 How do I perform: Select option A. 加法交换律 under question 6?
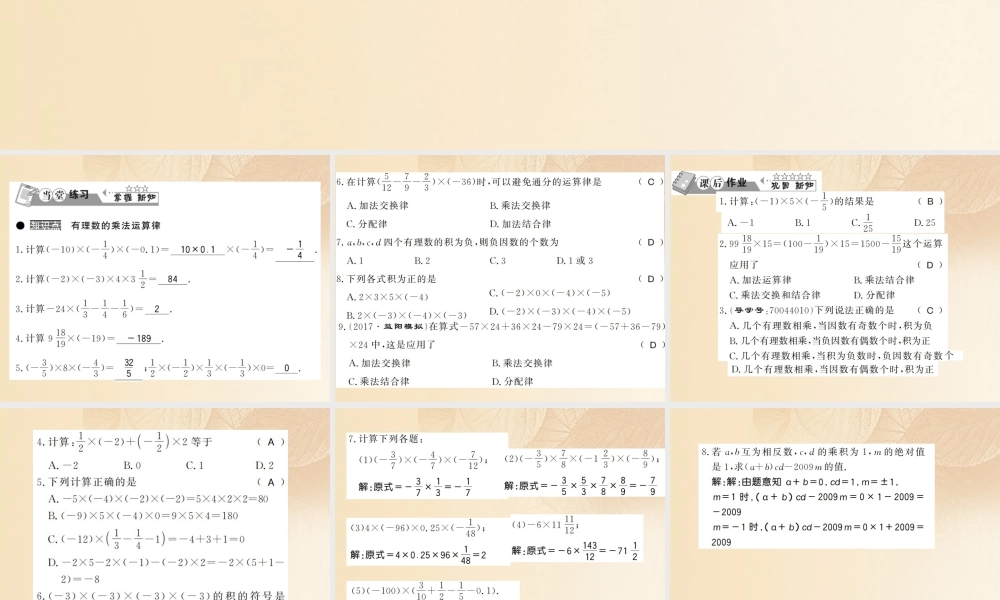[x=378, y=205]
